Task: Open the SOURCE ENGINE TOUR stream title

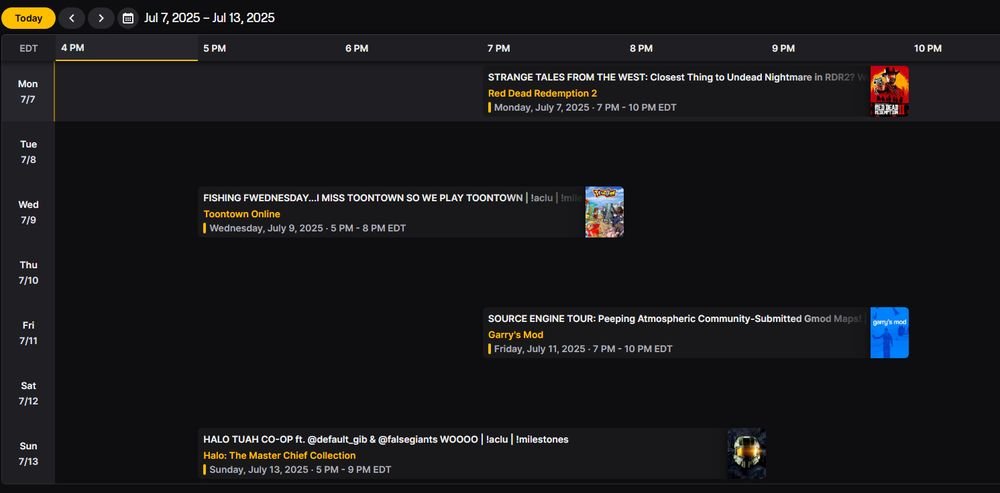Action: [675, 318]
